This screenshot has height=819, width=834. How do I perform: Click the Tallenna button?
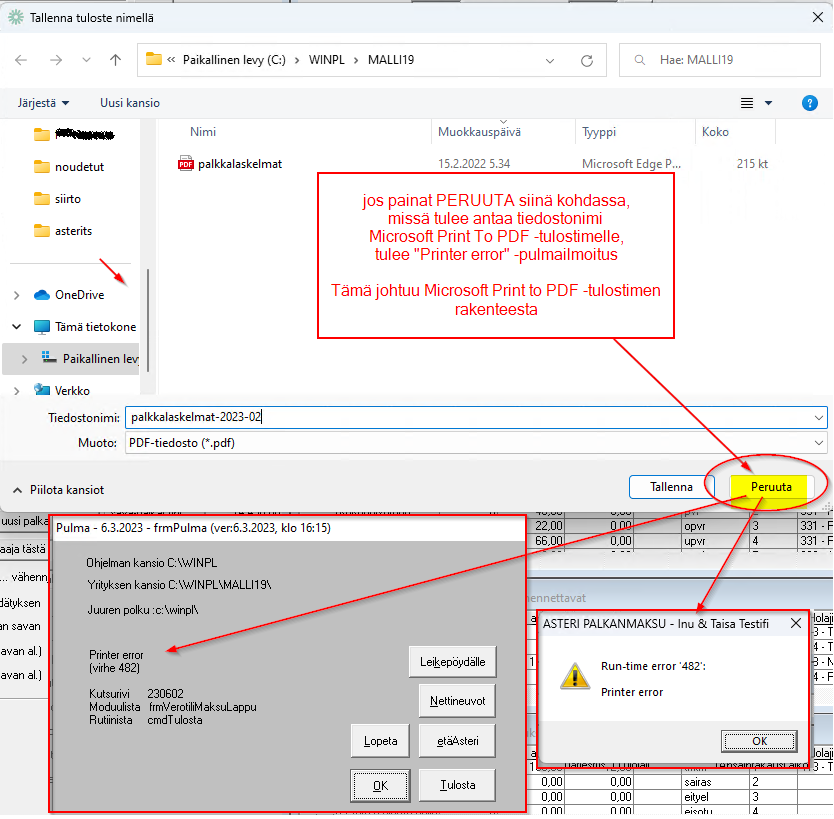click(671, 487)
